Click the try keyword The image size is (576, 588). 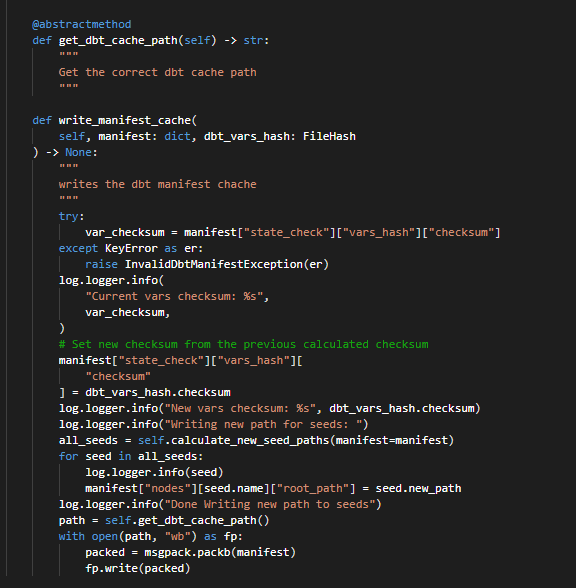(69, 216)
